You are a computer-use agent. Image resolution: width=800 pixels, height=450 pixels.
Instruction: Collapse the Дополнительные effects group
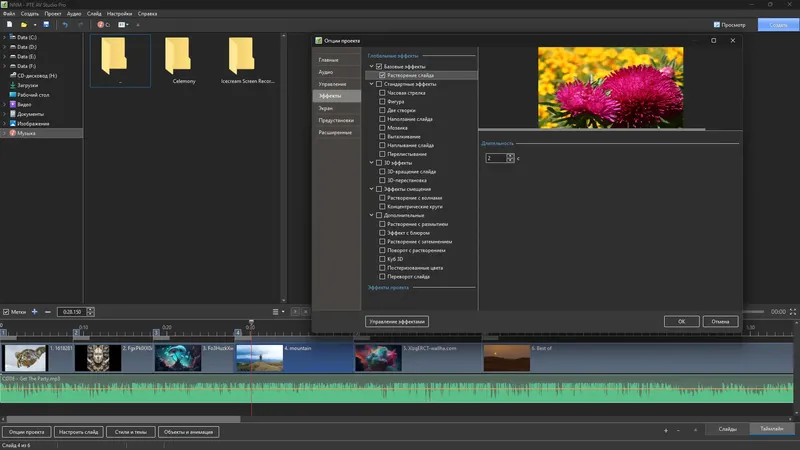click(x=371, y=215)
